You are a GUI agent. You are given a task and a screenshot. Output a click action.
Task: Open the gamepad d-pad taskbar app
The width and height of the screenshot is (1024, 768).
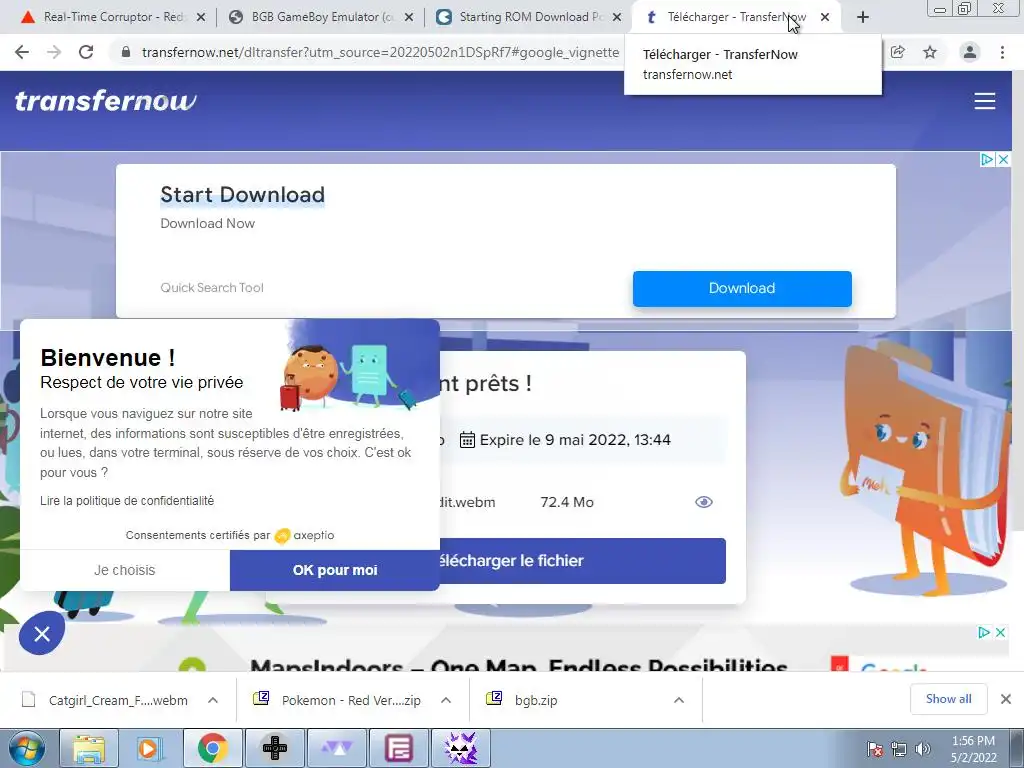[x=274, y=748]
